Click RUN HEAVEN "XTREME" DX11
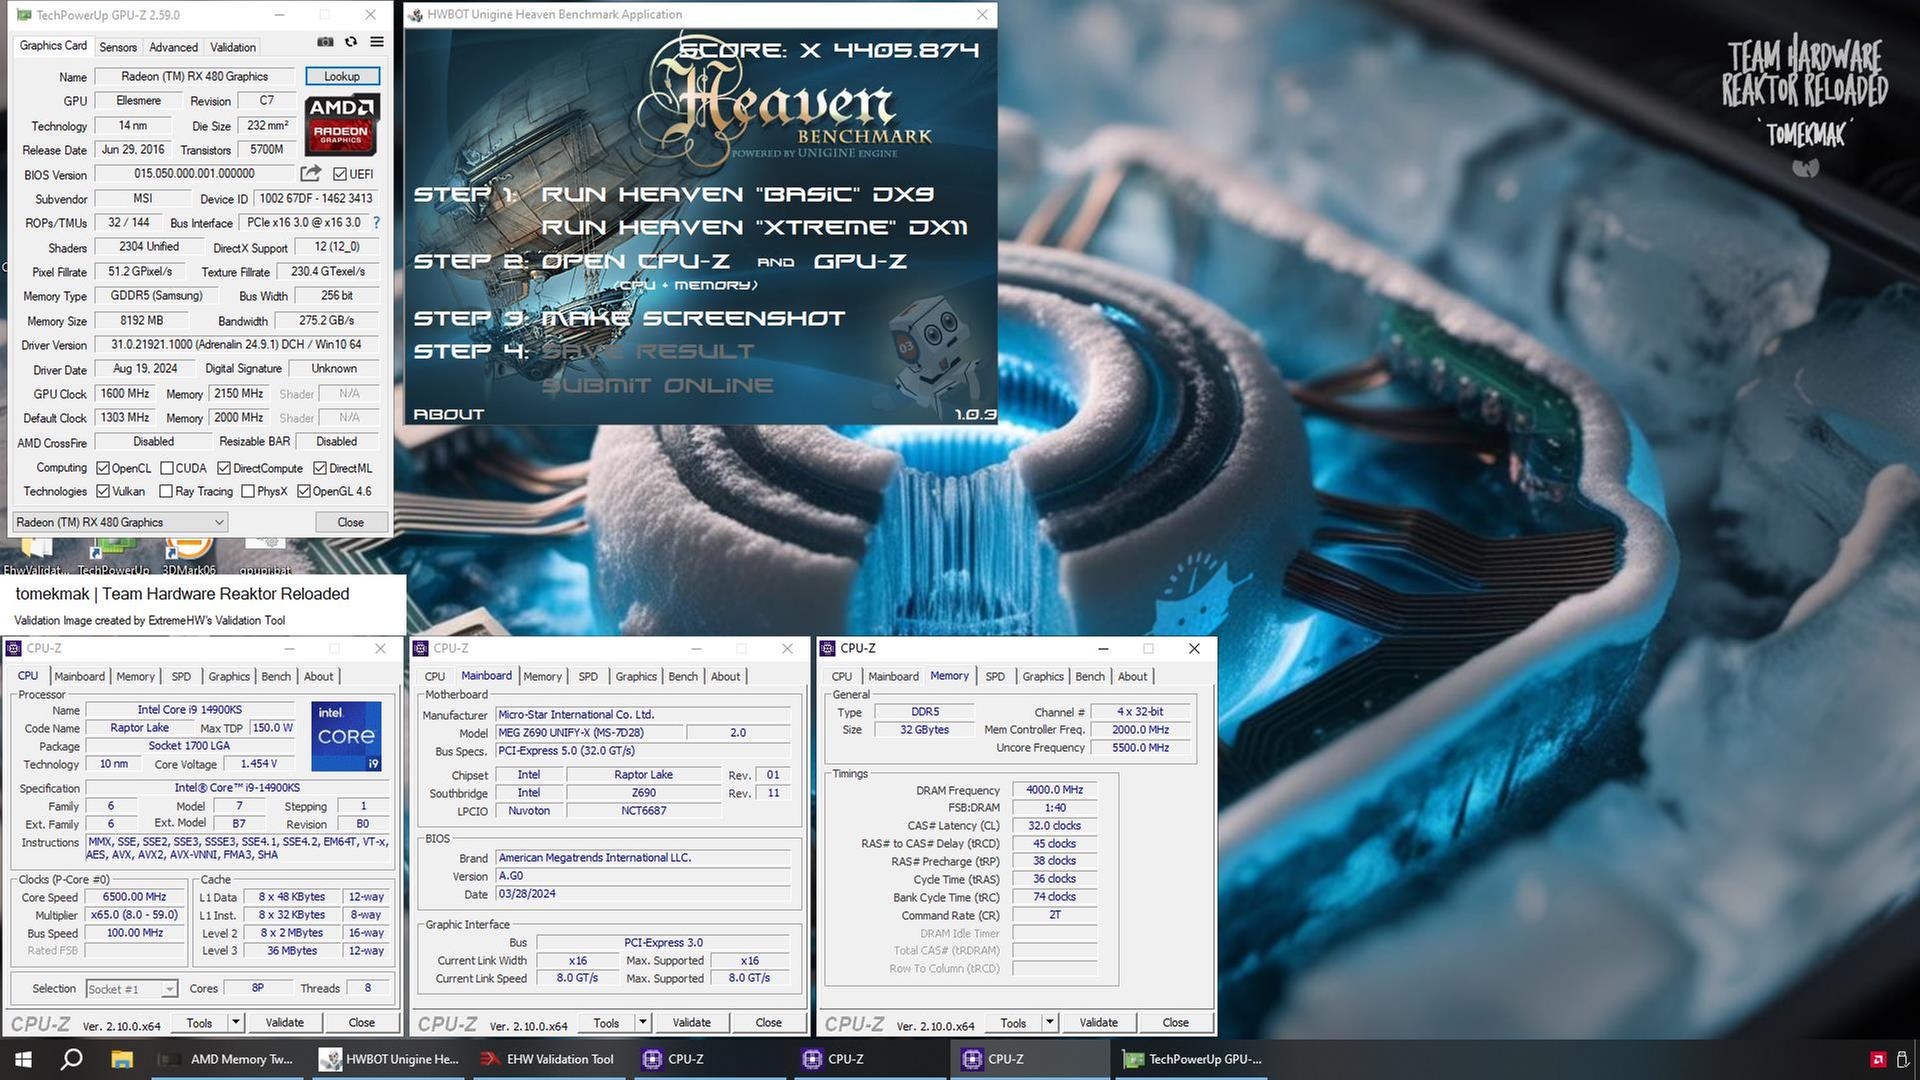This screenshot has width=1920, height=1080. pyautogui.click(x=754, y=227)
